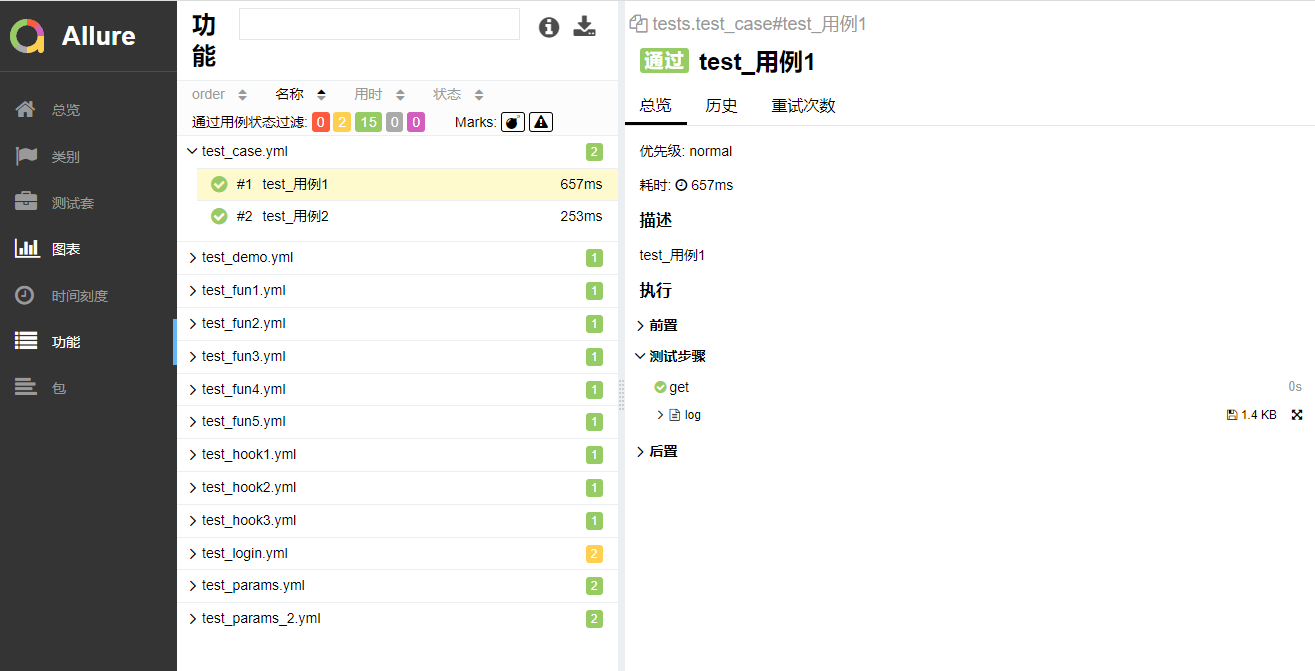Expand test_fun1.yml group

(x=398, y=291)
